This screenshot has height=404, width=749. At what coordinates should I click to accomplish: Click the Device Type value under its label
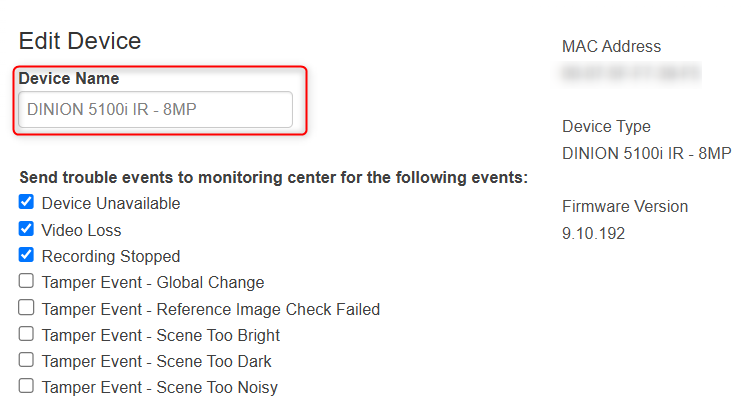point(646,153)
